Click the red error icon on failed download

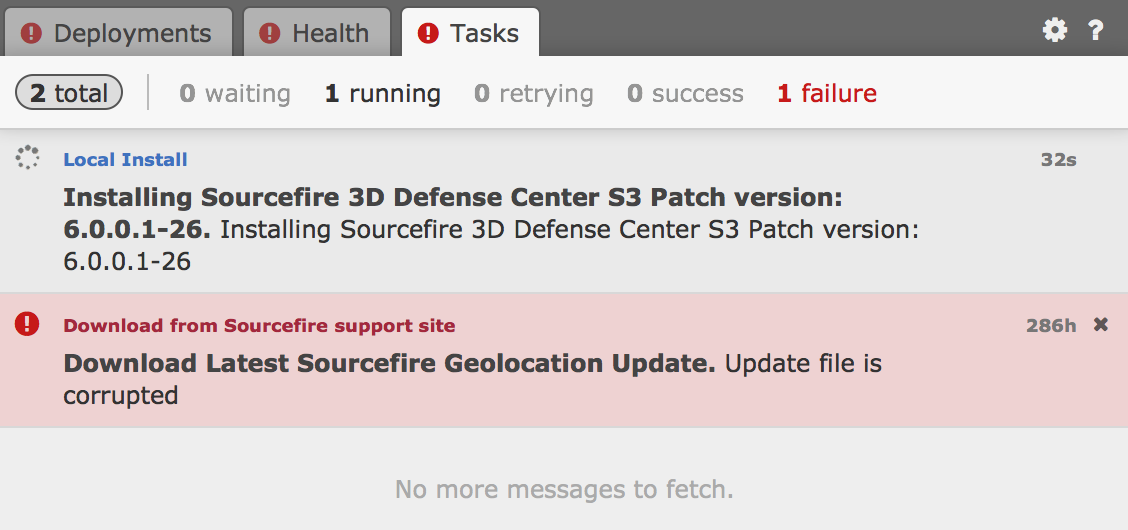pos(27,324)
